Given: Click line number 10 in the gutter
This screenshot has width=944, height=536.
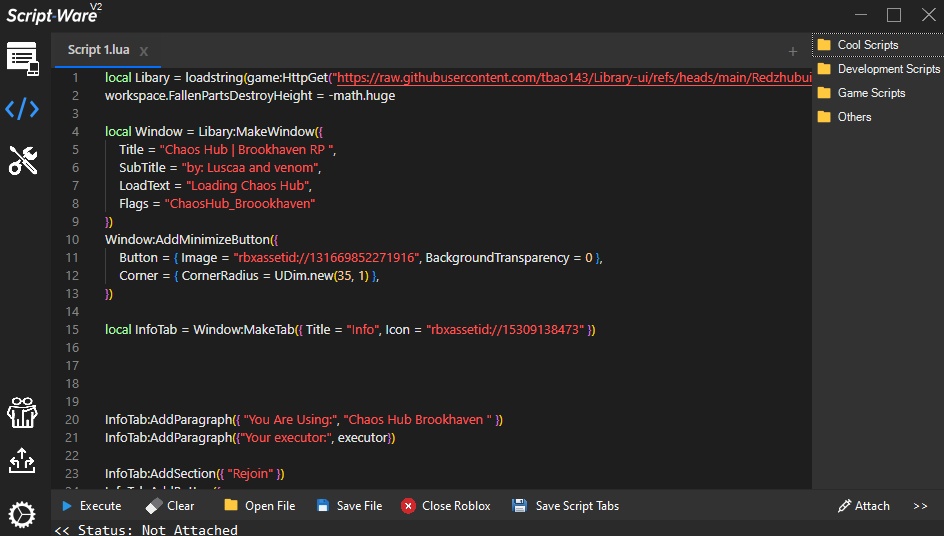Looking at the screenshot, I should click(72, 240).
